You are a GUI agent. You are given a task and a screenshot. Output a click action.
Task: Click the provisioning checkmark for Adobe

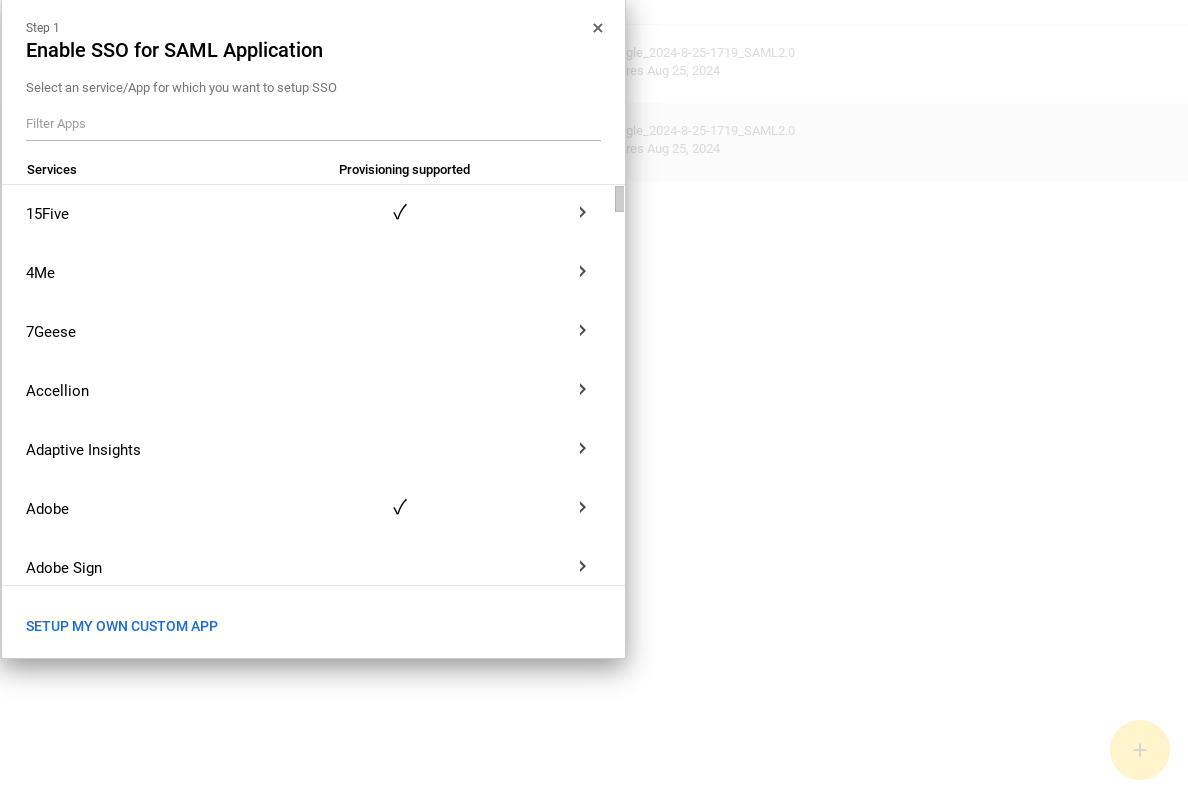click(400, 507)
